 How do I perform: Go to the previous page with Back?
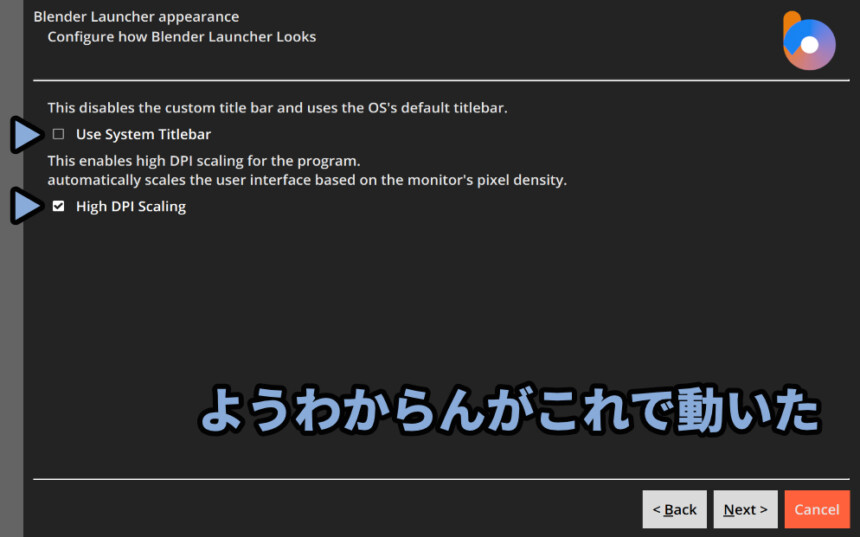[x=675, y=510]
